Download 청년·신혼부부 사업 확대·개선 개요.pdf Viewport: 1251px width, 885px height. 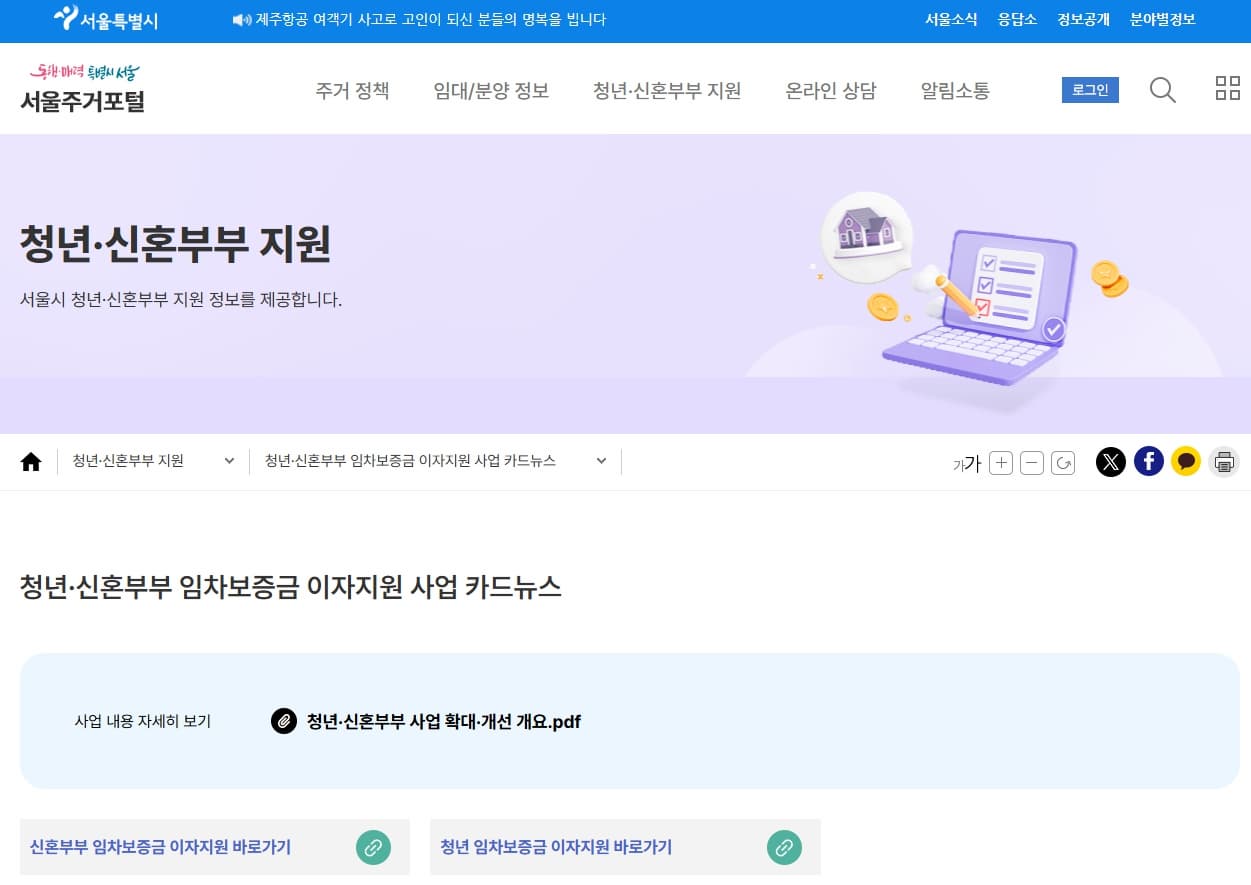tap(443, 721)
